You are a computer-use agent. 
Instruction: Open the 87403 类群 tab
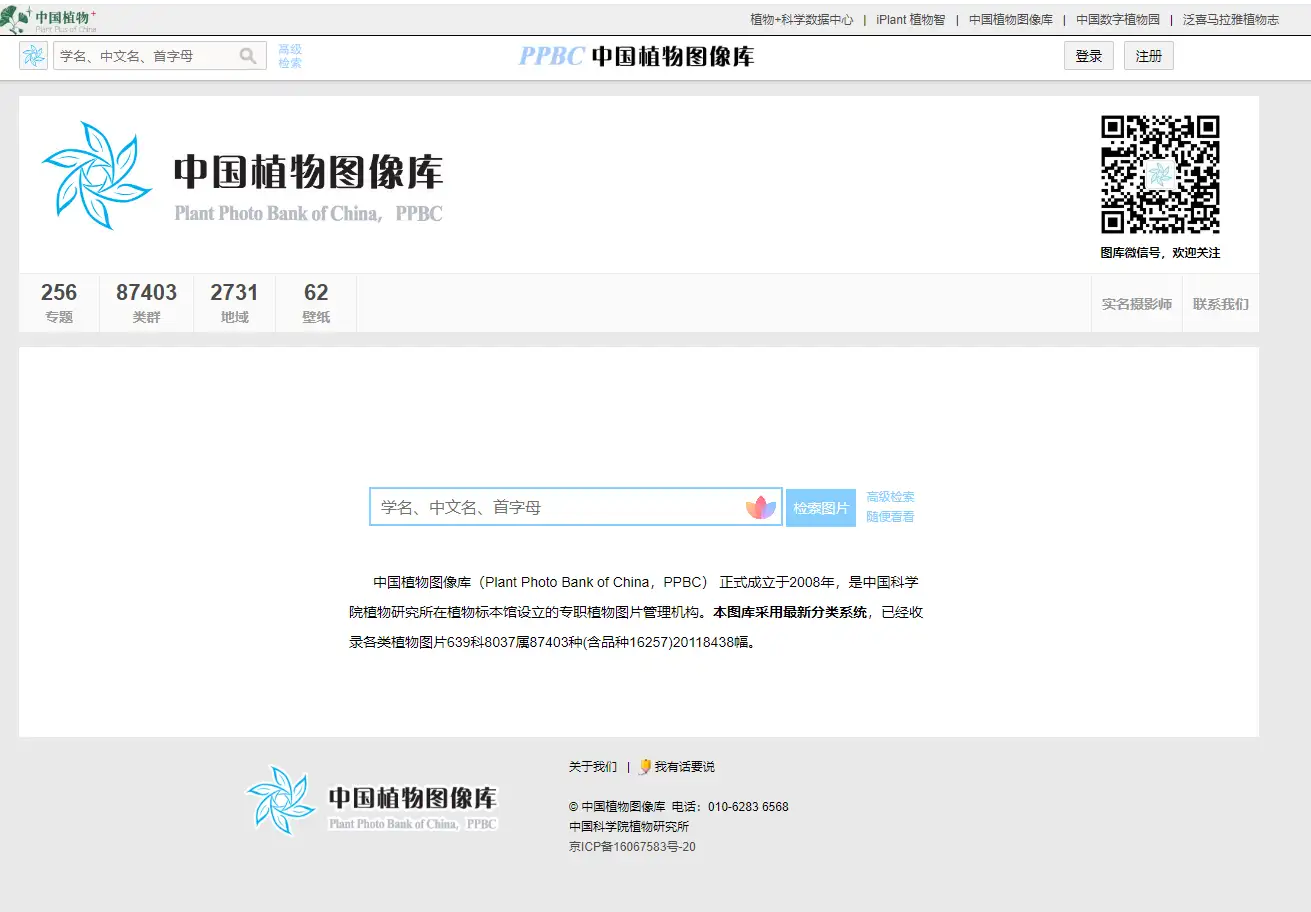(146, 303)
